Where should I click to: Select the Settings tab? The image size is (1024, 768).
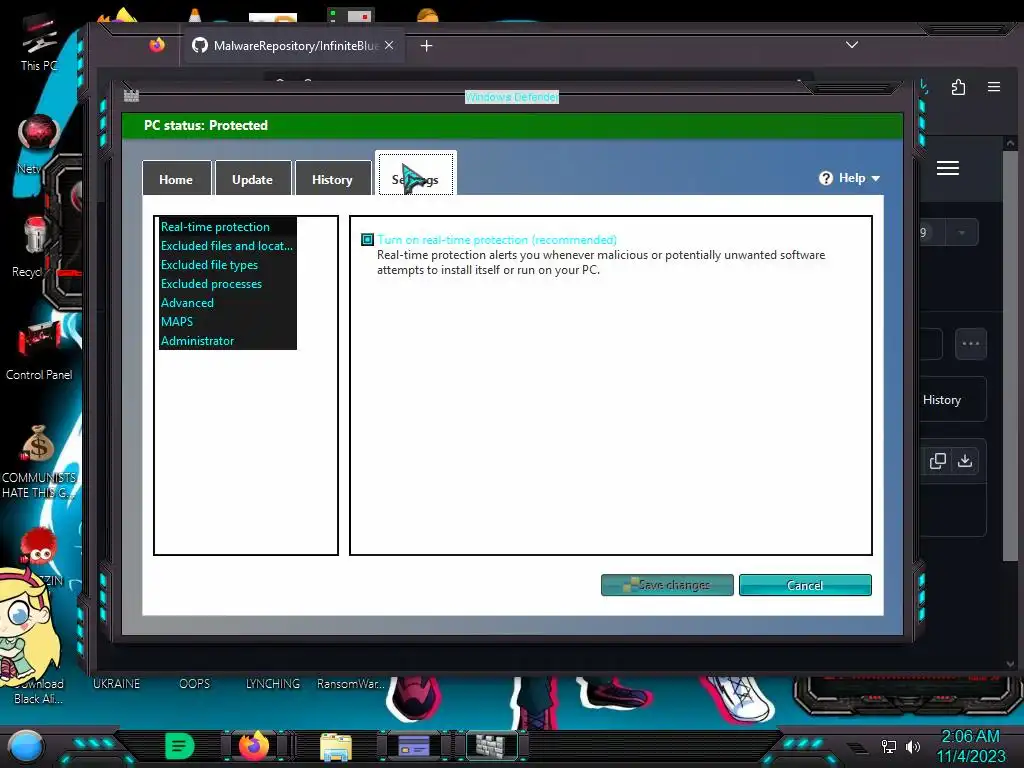[x=415, y=174]
